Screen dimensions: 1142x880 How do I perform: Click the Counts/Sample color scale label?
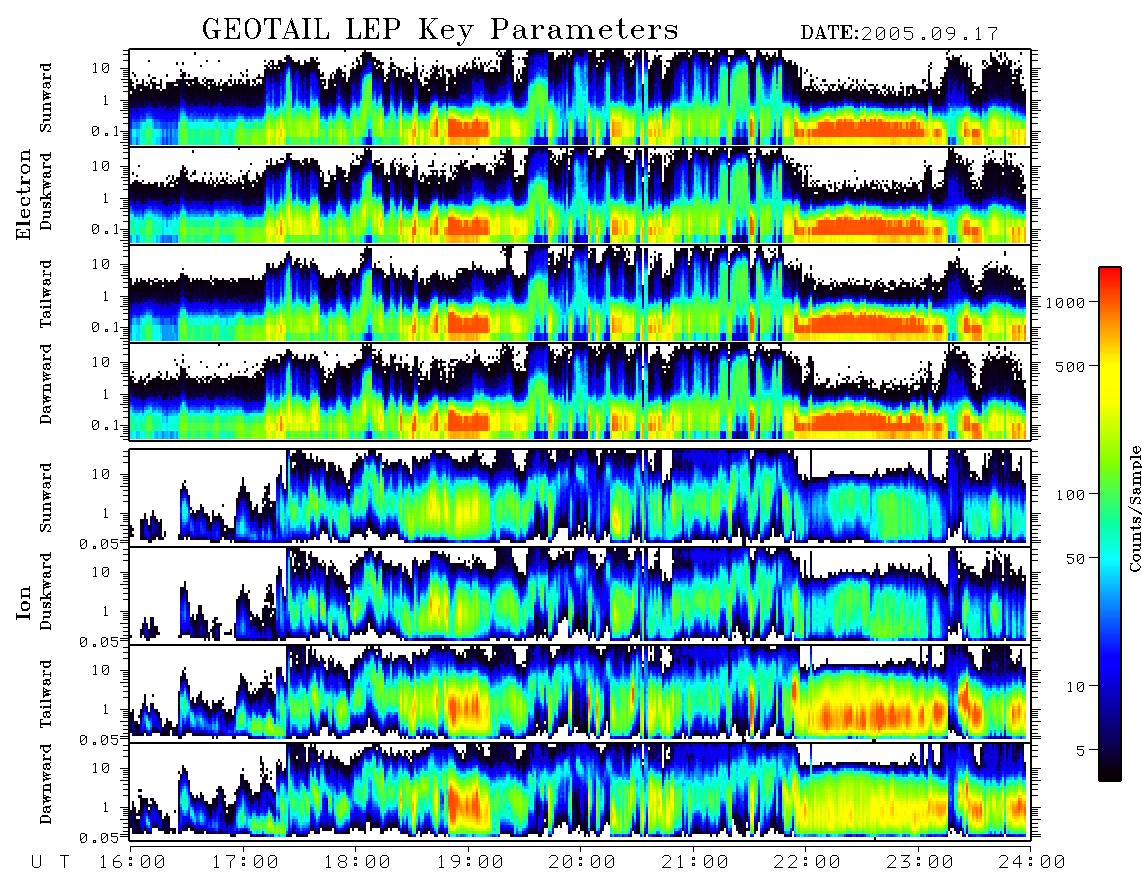[x=1134, y=509]
